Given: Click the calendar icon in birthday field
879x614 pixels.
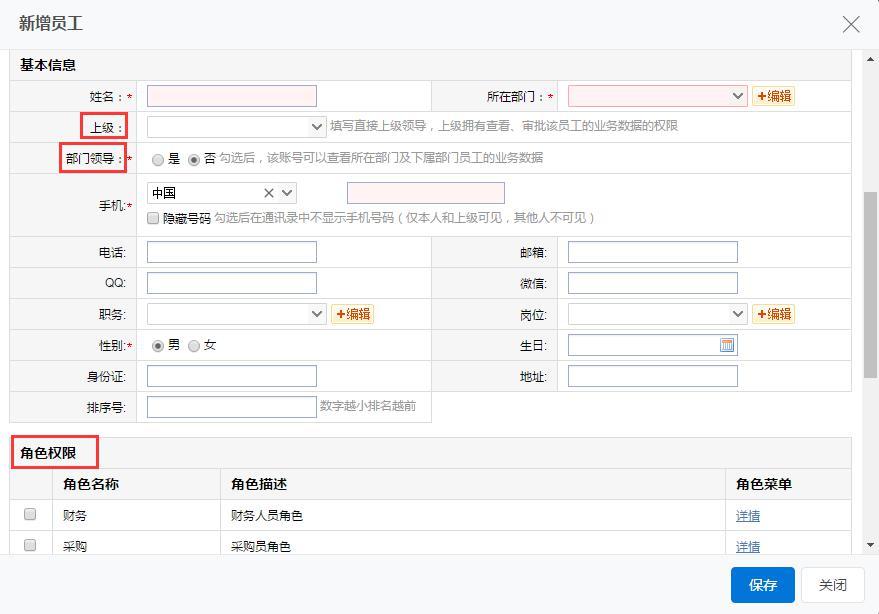Looking at the screenshot, I should click(x=727, y=345).
